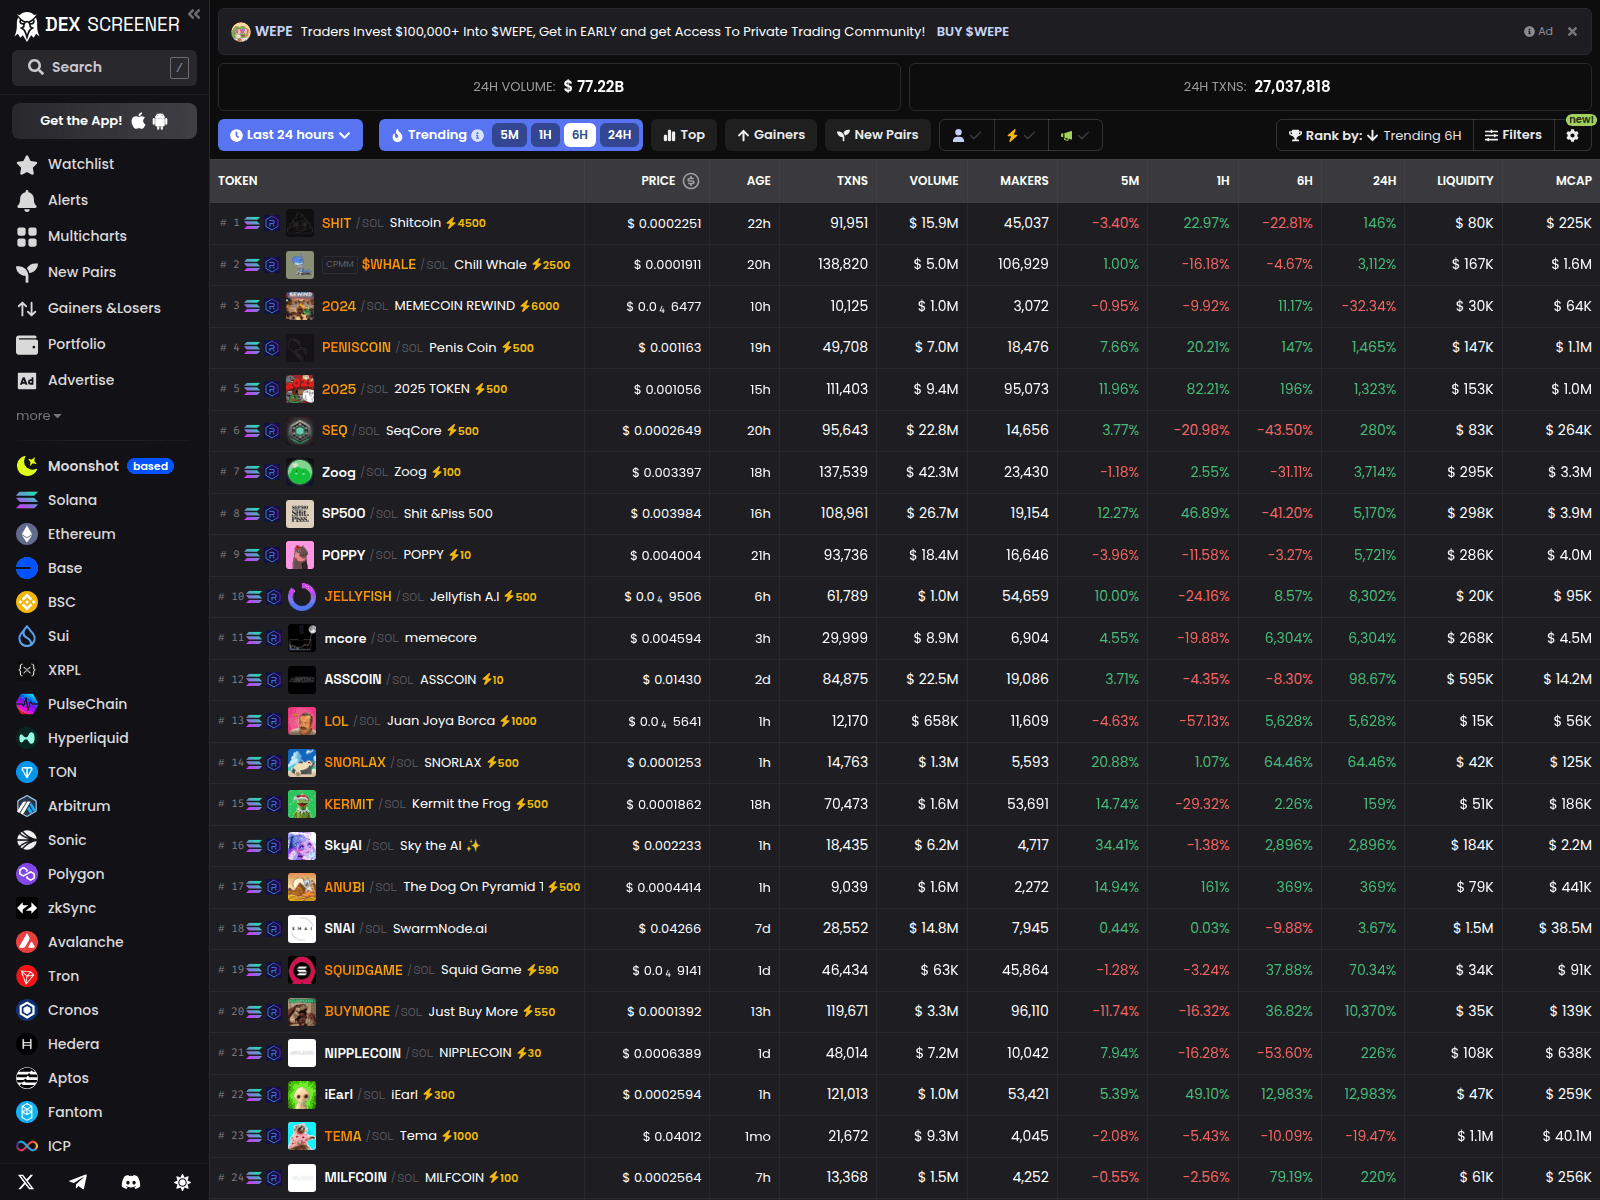Open the Telegram link icon

point(78,1182)
